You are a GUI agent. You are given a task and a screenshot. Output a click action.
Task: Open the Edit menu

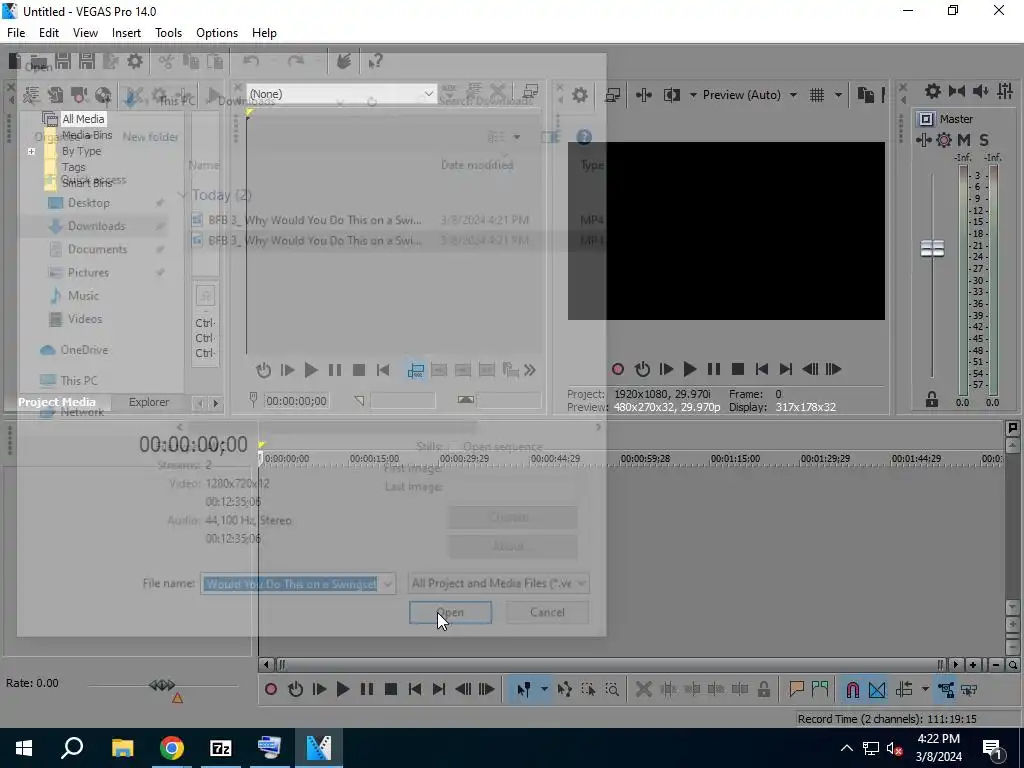pos(48,33)
